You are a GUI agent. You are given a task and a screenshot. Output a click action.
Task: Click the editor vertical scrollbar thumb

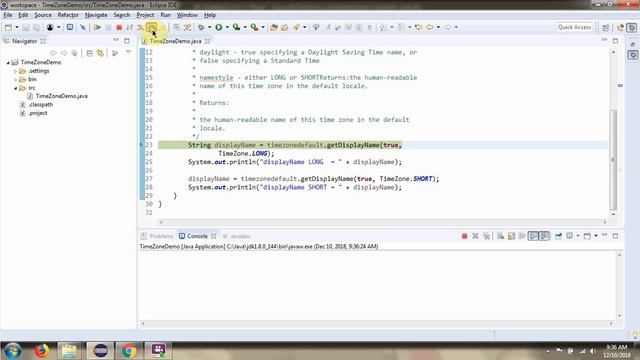[613, 160]
